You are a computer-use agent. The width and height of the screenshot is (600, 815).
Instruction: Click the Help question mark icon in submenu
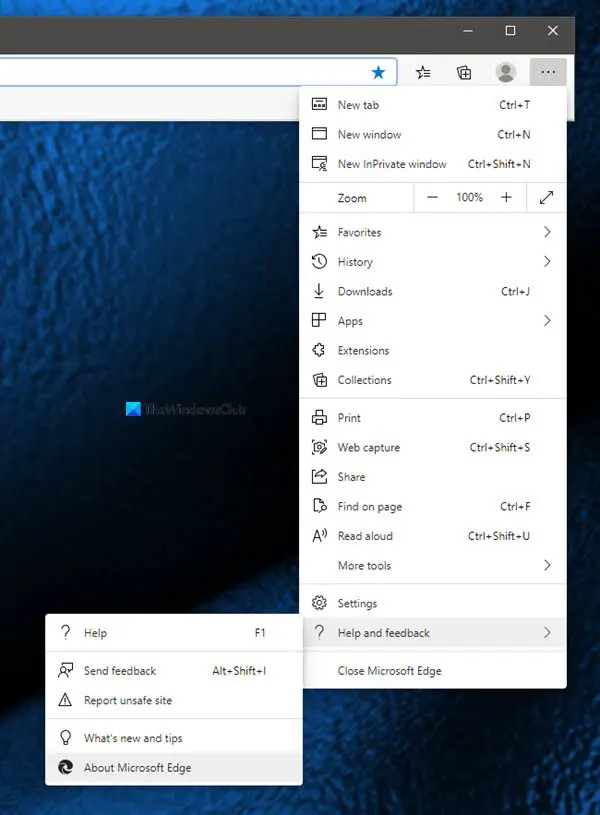(66, 633)
